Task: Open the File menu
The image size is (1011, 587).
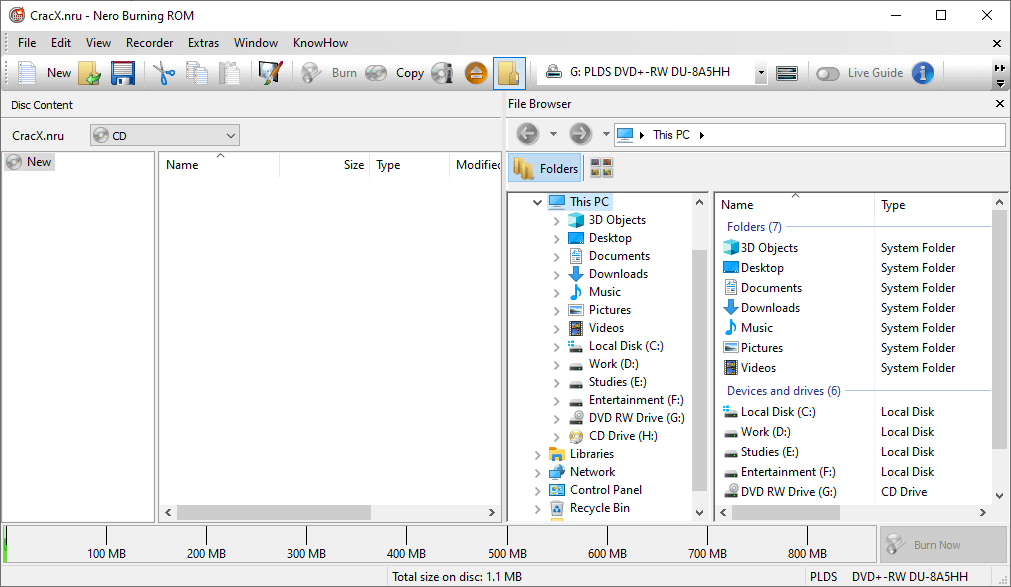Action: pyautogui.click(x=27, y=43)
